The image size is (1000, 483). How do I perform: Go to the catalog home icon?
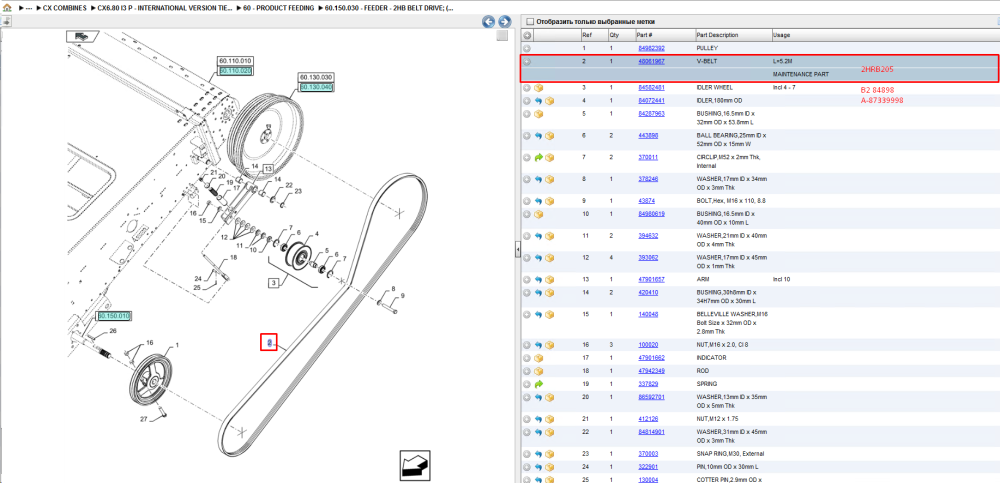pyautogui.click(x=7, y=8)
